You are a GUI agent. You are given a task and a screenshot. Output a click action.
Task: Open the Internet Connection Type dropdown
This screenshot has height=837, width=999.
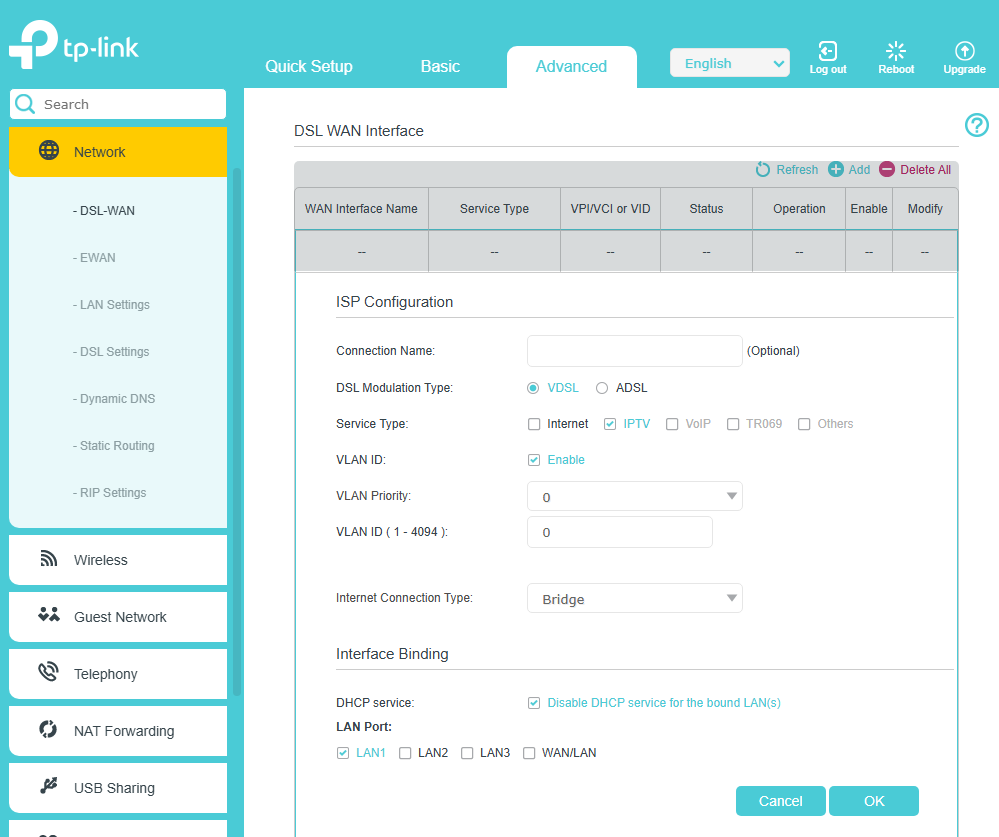[x=634, y=599]
